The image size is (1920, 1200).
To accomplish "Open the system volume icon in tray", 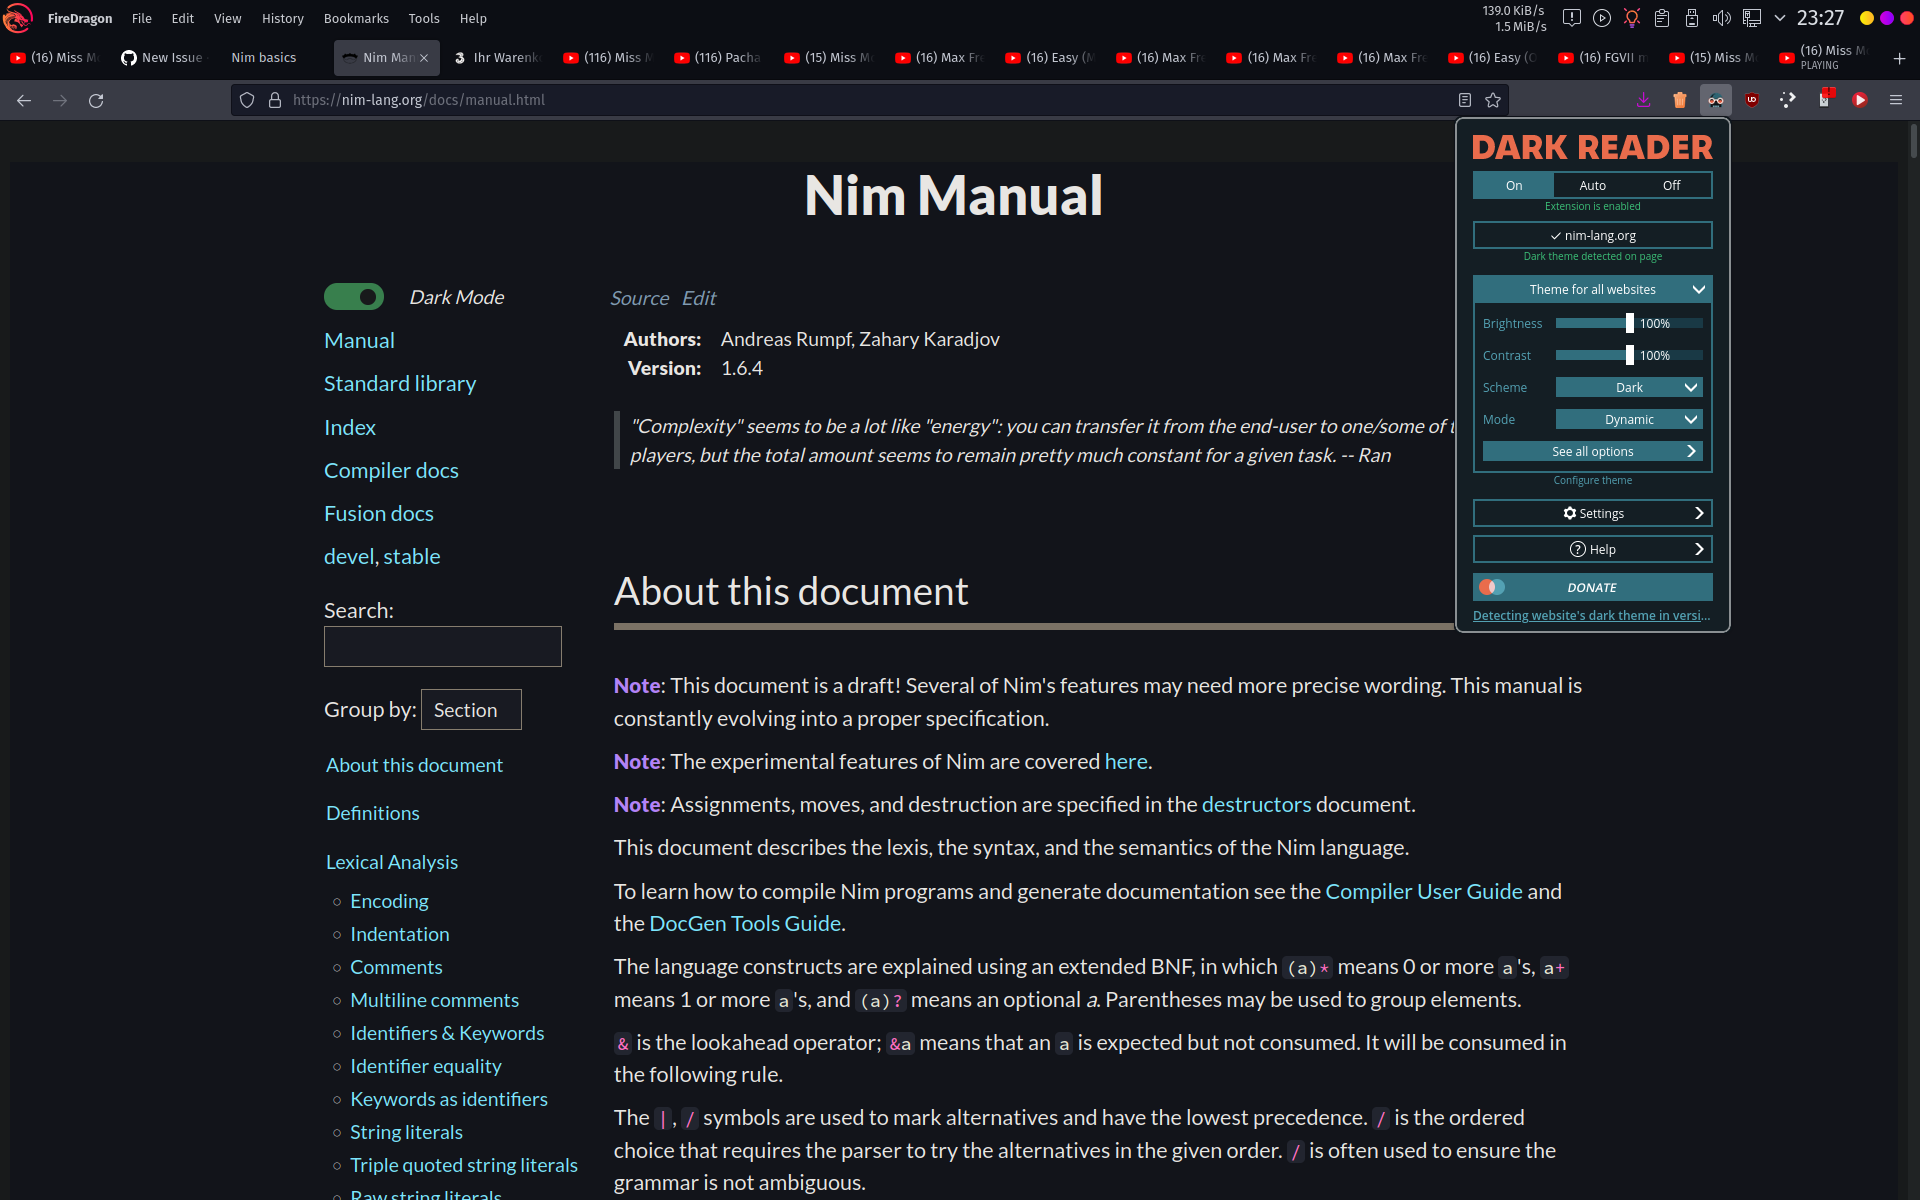I will point(1721,18).
